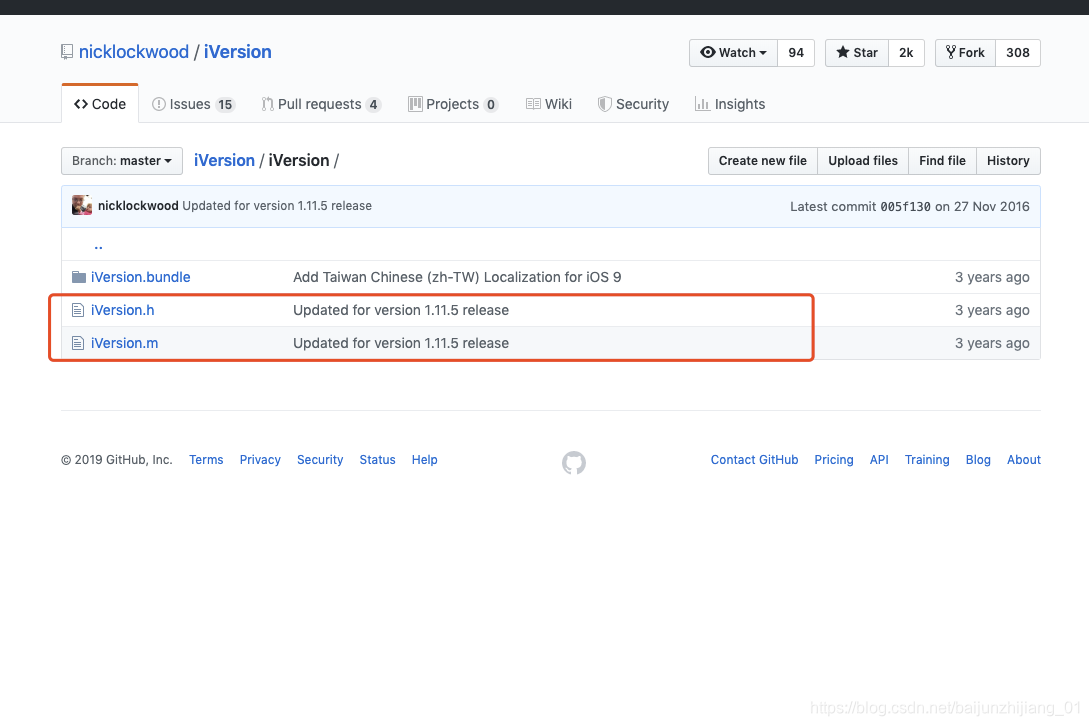Screen dimensions: 1089x726
Task: Open the iVersion.m file
Action: point(124,343)
